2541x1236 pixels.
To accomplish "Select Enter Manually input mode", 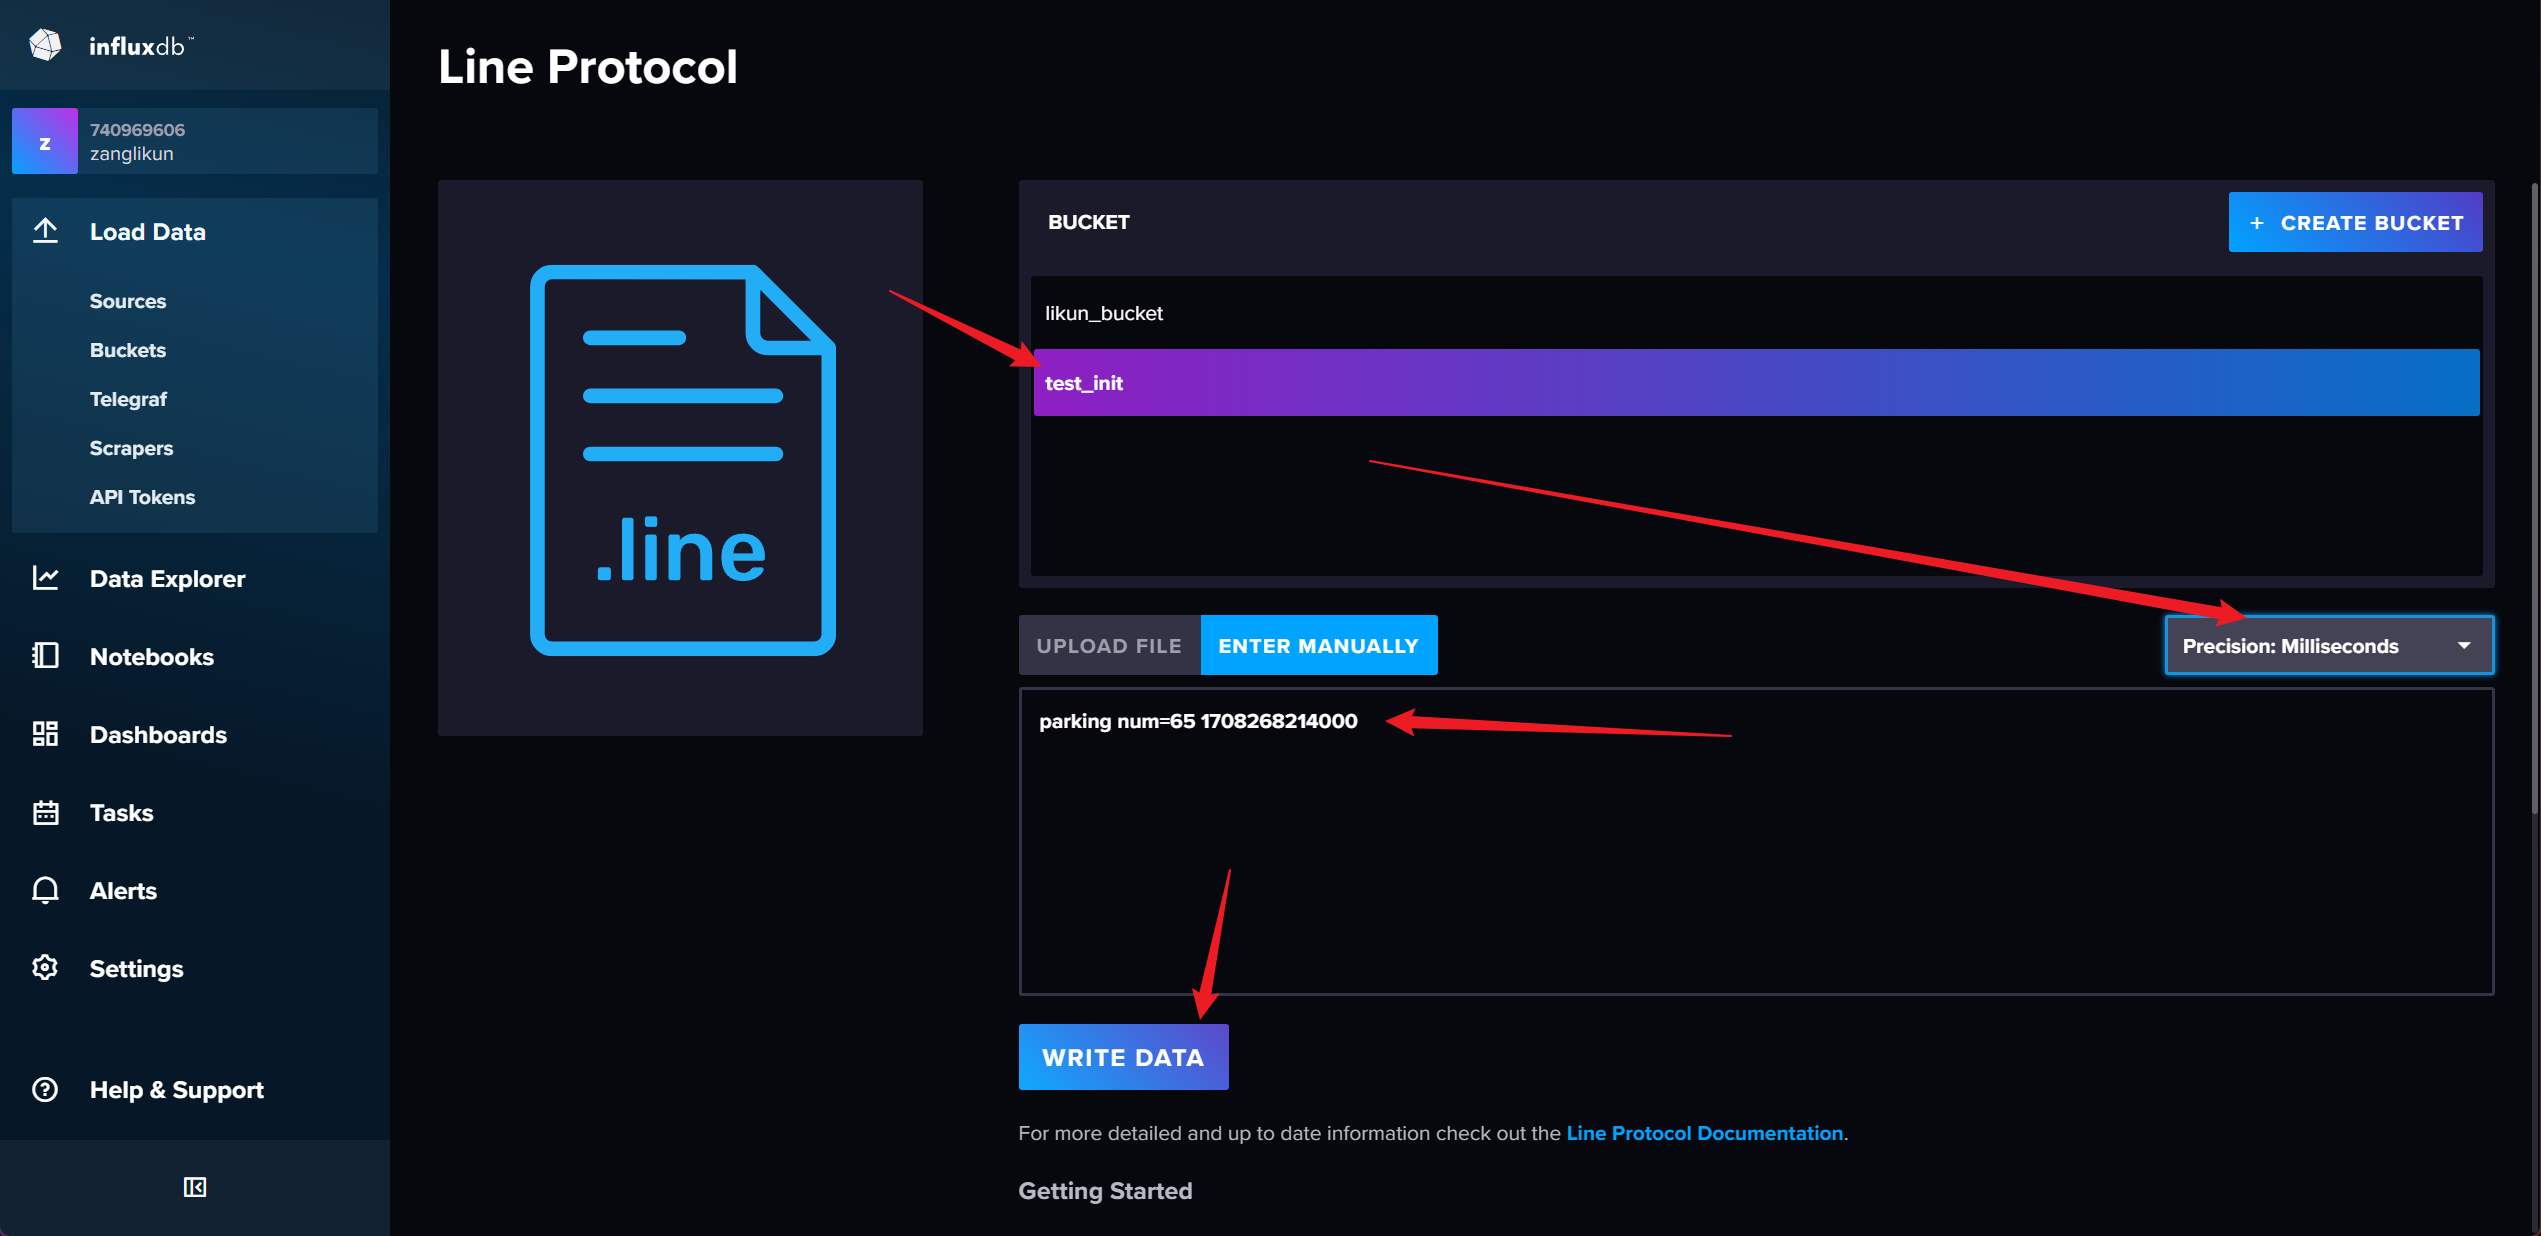I will 1318,646.
